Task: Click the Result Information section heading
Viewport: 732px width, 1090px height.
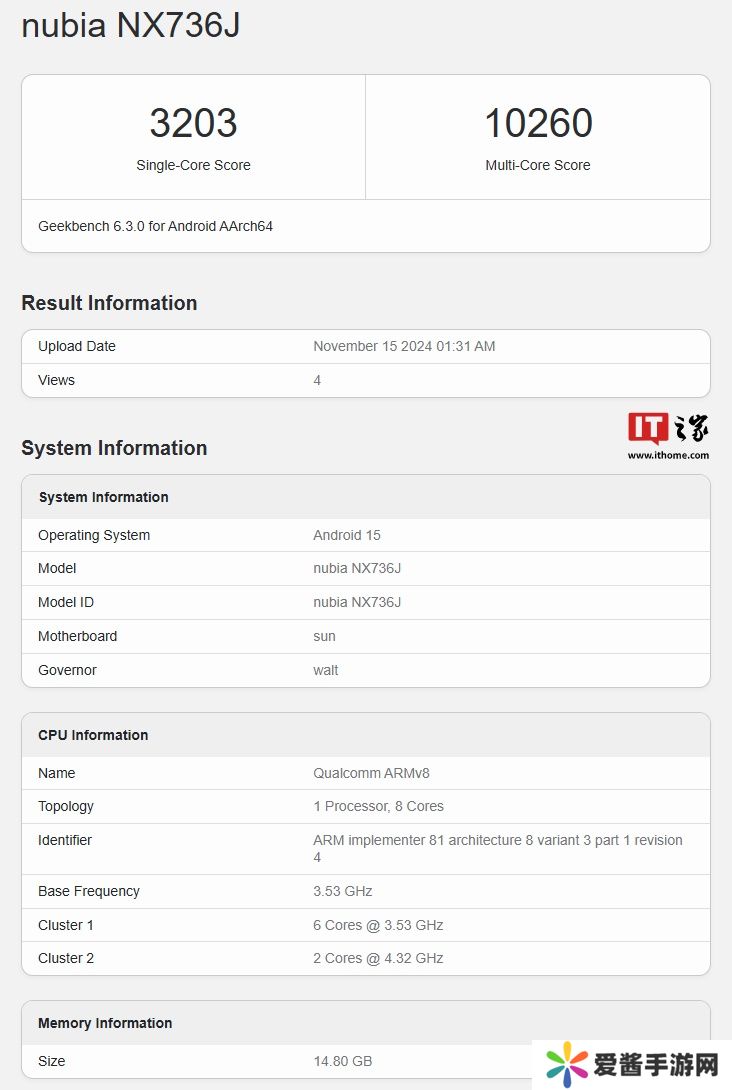Action: point(109,303)
